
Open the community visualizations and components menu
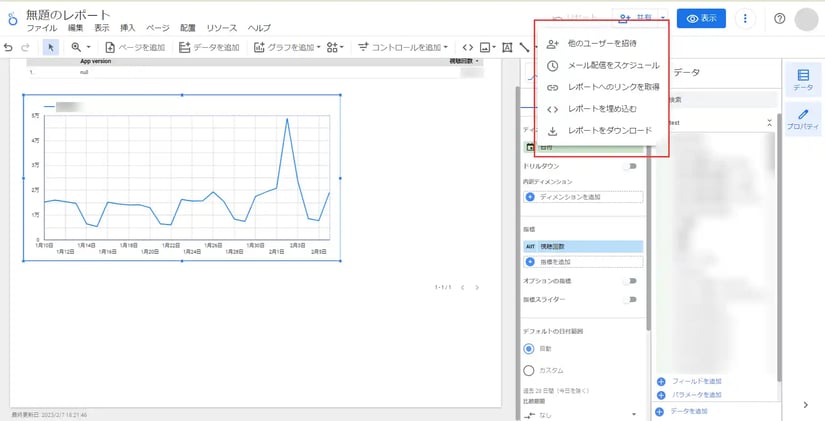[x=335, y=47]
